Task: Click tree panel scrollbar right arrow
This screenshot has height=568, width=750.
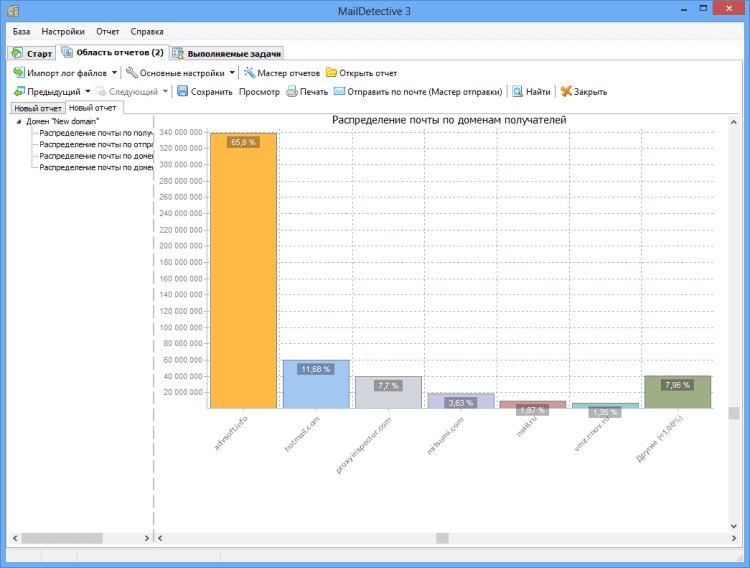Action: pyautogui.click(x=147, y=538)
